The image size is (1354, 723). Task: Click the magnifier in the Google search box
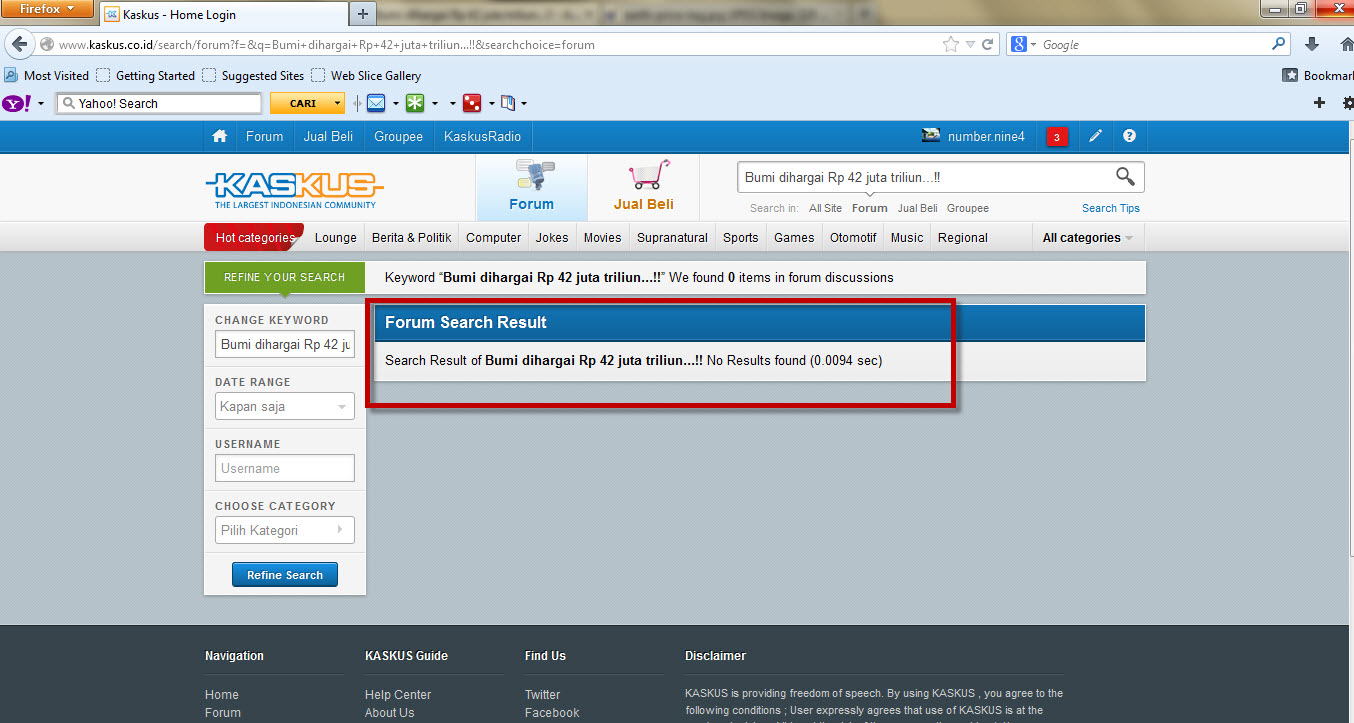pyautogui.click(x=1279, y=44)
